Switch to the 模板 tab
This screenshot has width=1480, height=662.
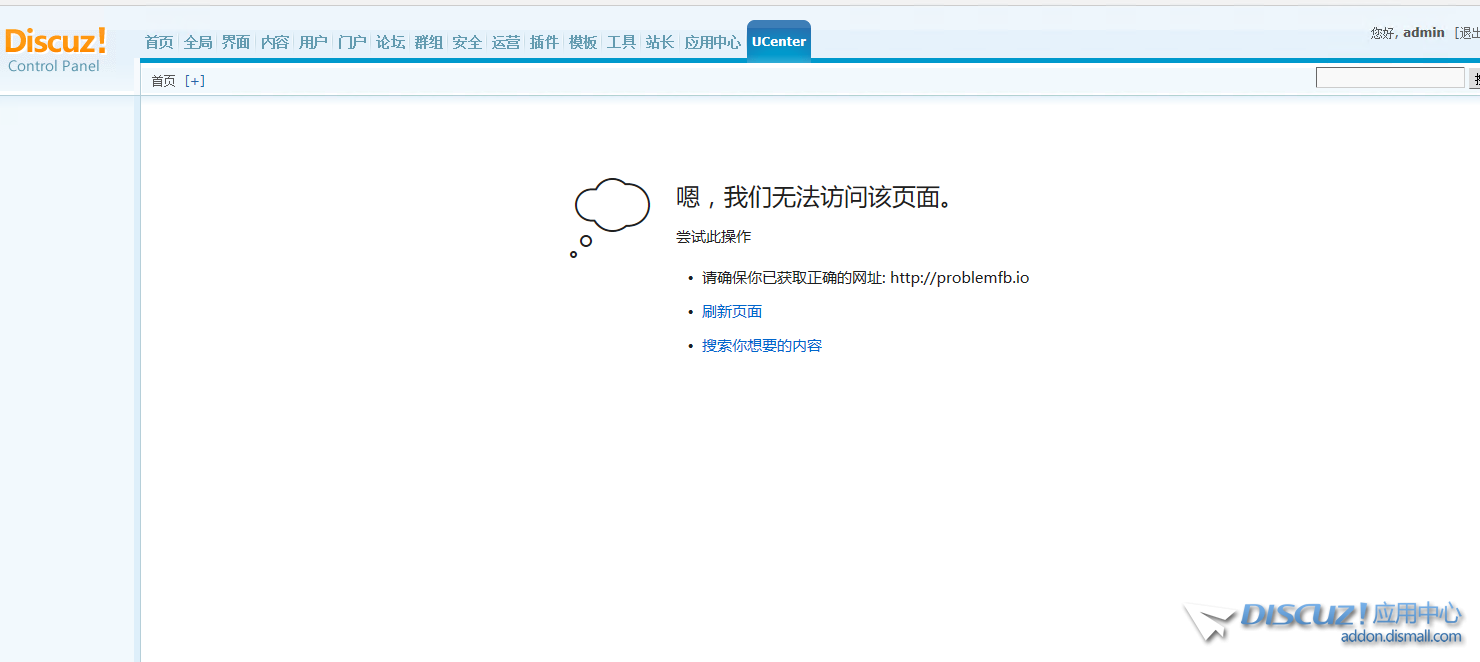[x=583, y=42]
